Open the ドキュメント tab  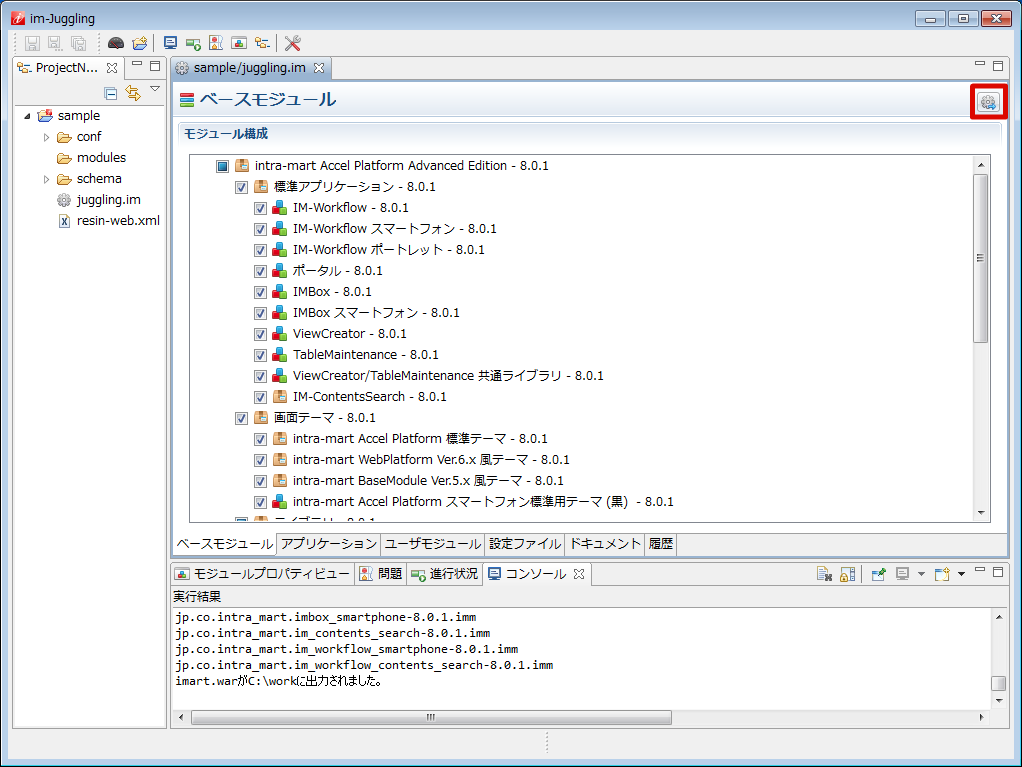pos(605,544)
